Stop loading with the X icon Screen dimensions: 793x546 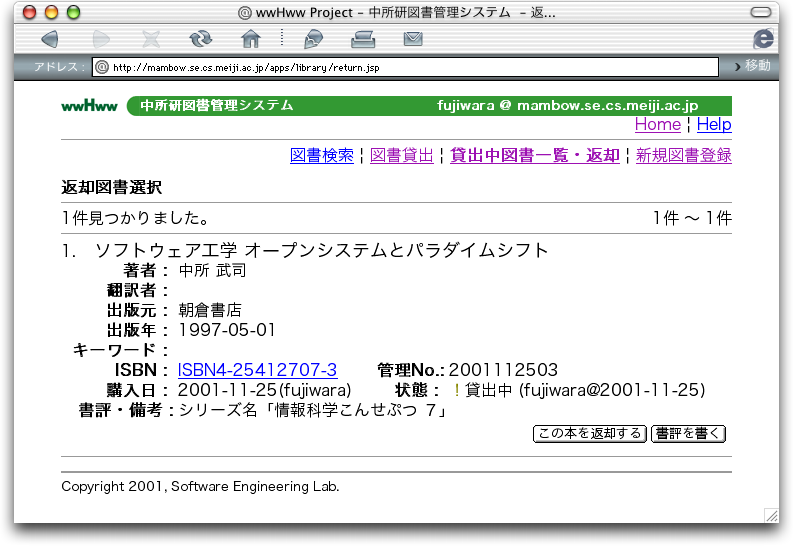pyautogui.click(x=151, y=39)
